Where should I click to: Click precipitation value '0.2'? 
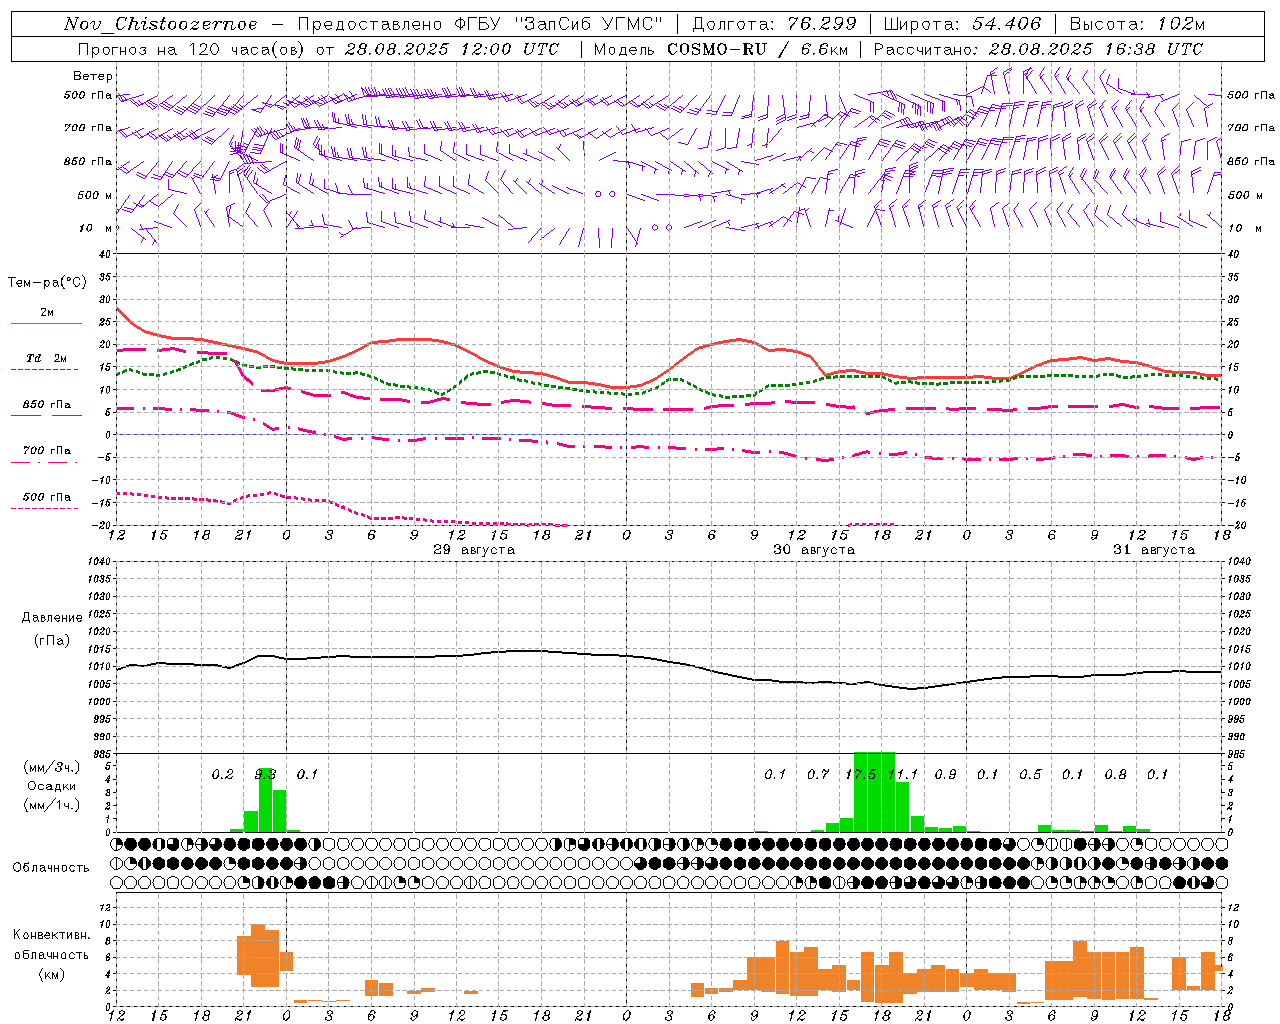222,774
